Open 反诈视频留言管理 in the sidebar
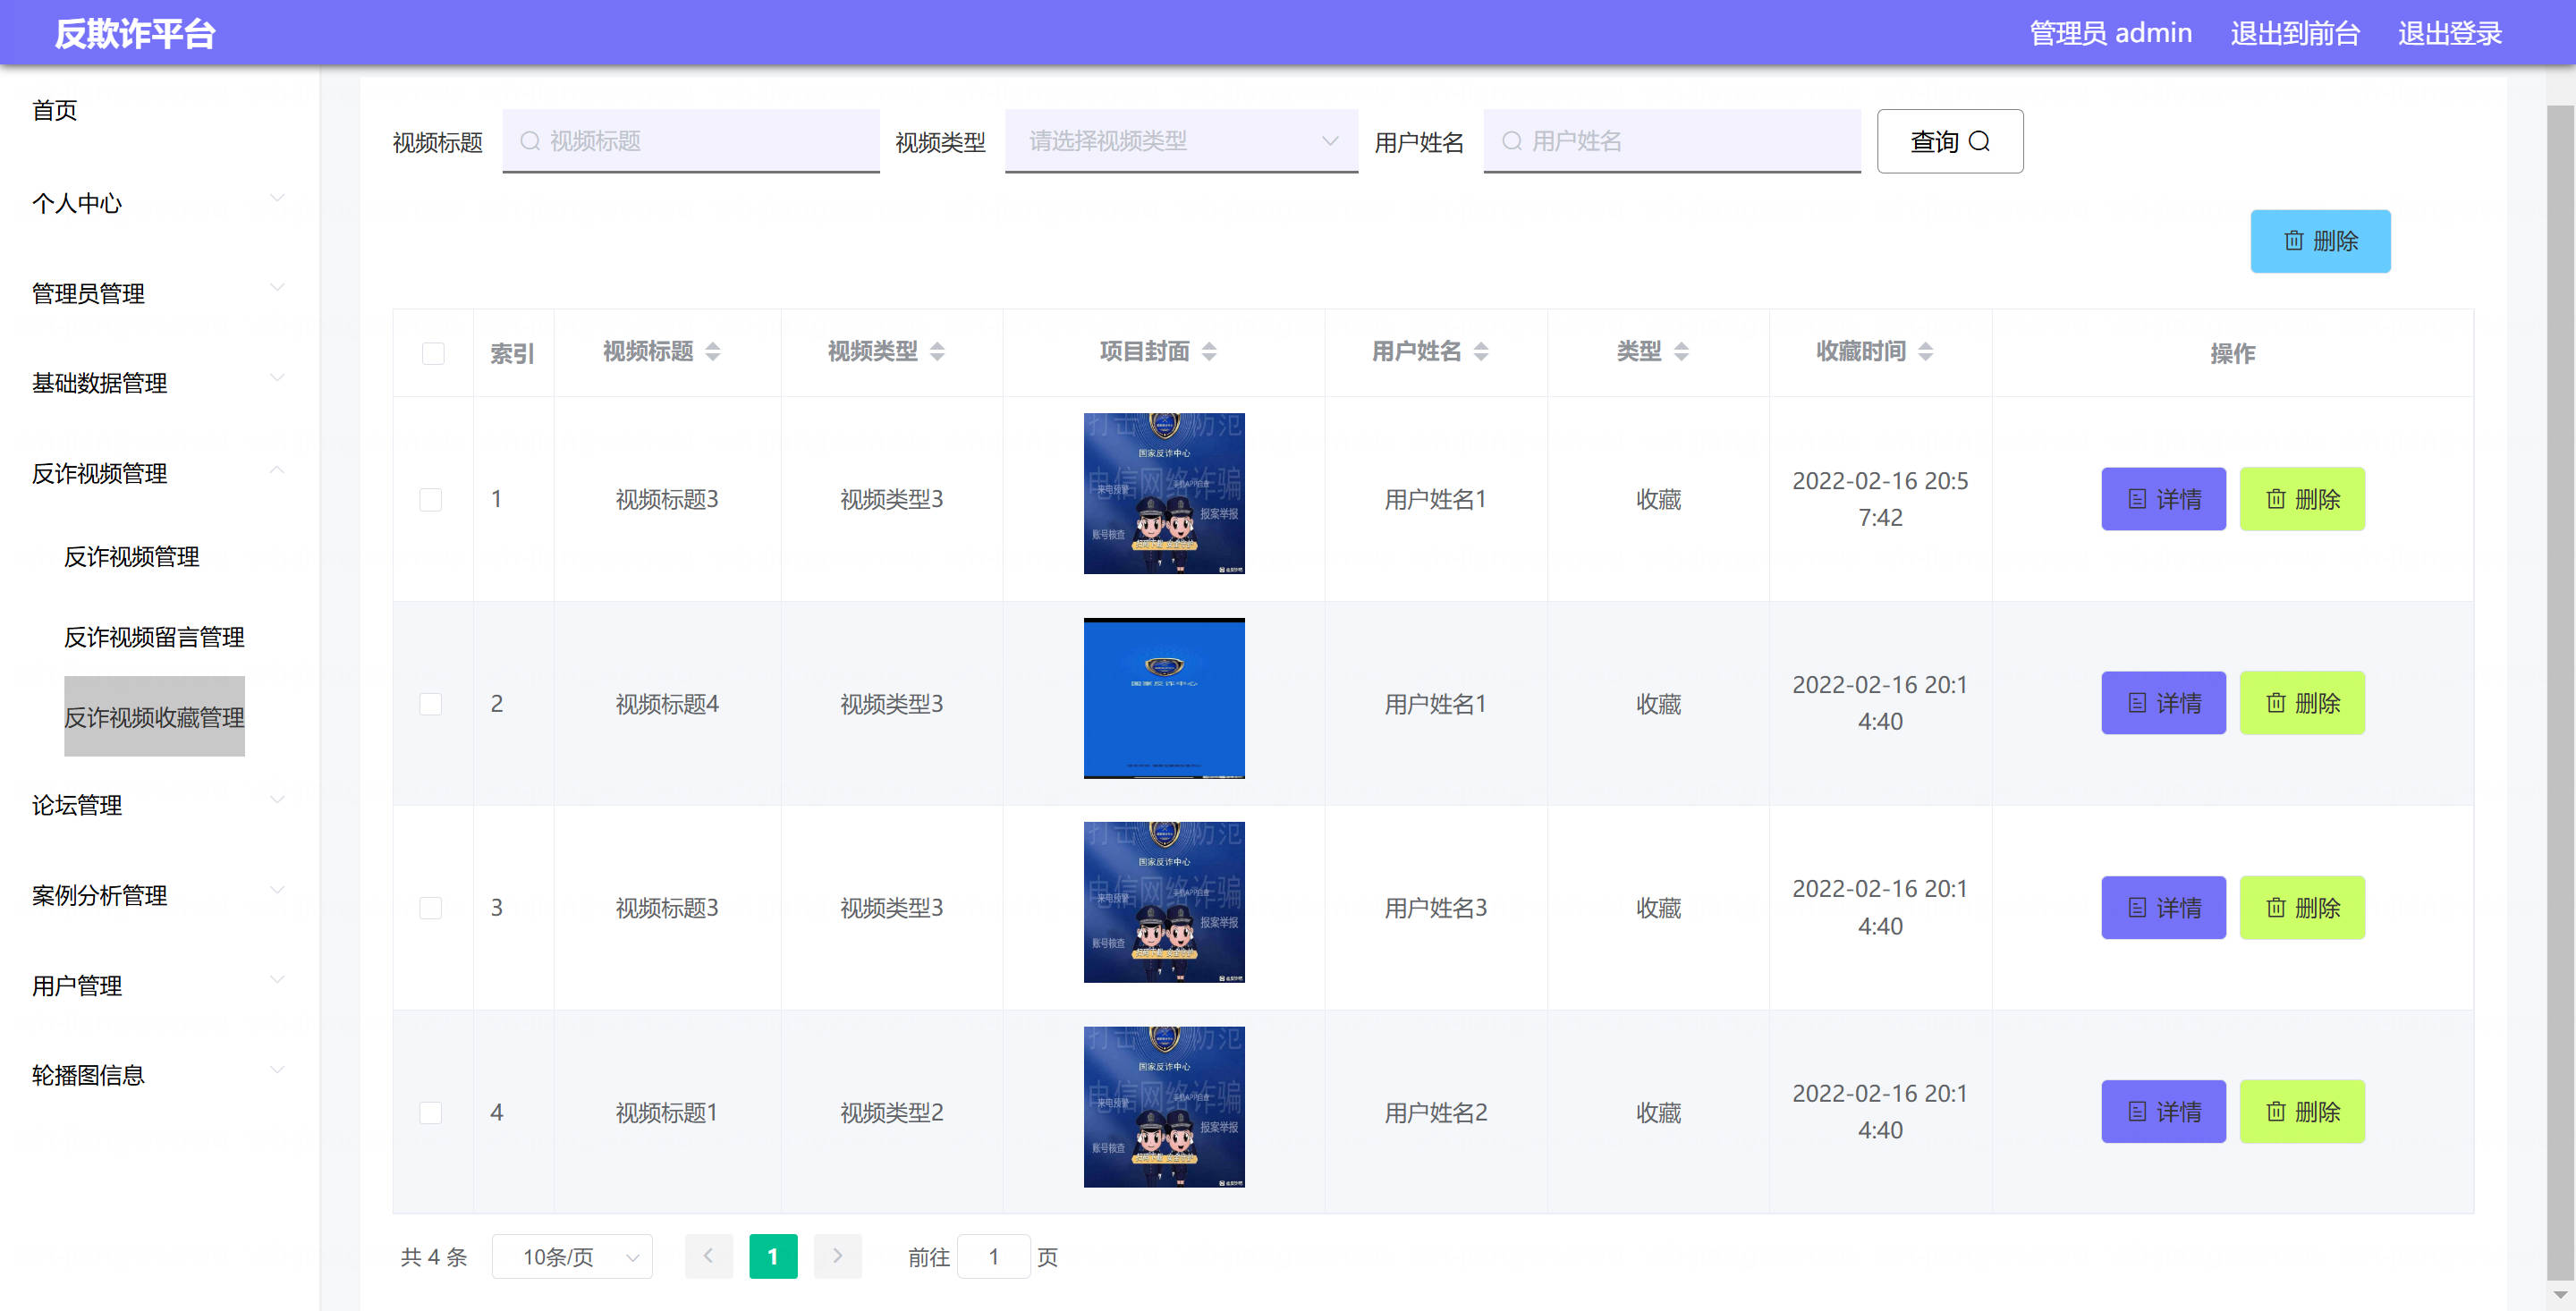Image resolution: width=2576 pixels, height=1311 pixels. (154, 637)
